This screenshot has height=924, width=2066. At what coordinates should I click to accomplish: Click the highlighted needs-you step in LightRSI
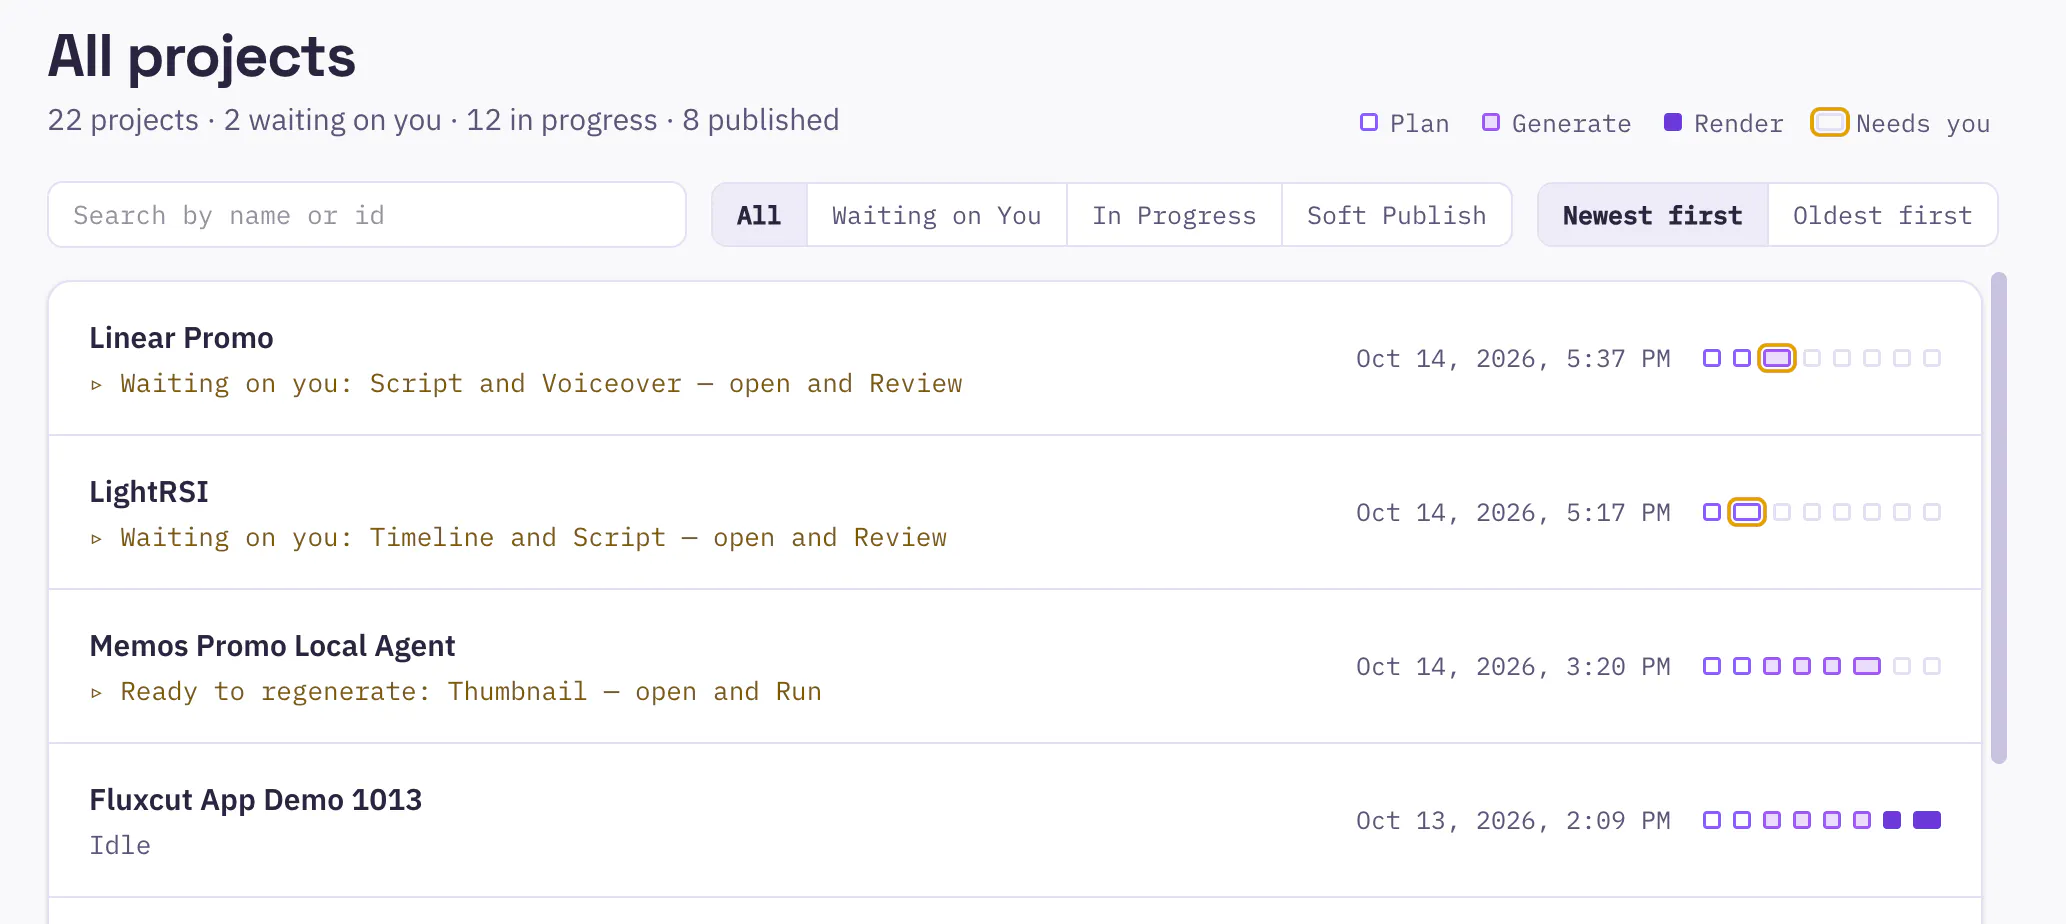click(x=1747, y=512)
